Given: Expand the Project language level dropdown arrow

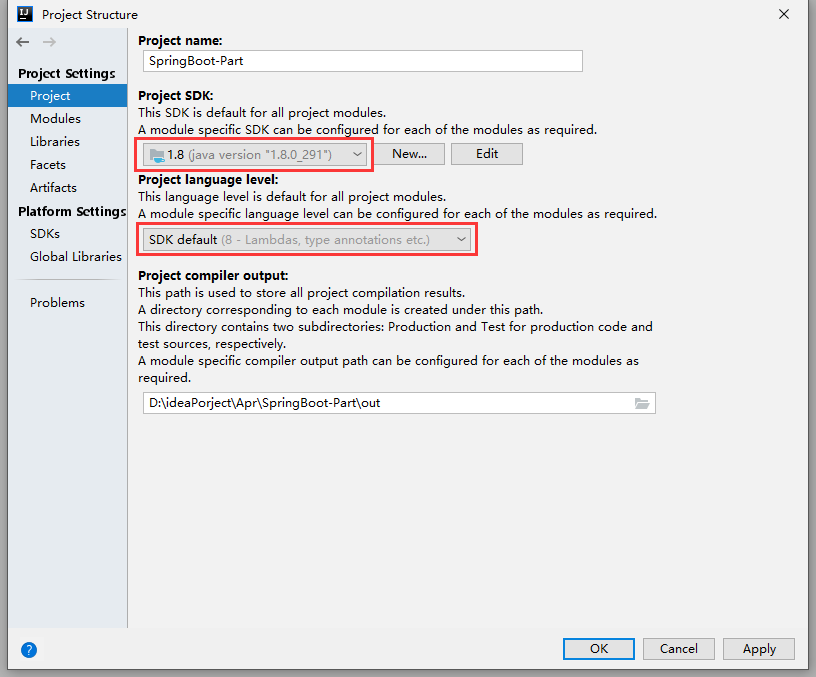Looking at the screenshot, I should (461, 239).
